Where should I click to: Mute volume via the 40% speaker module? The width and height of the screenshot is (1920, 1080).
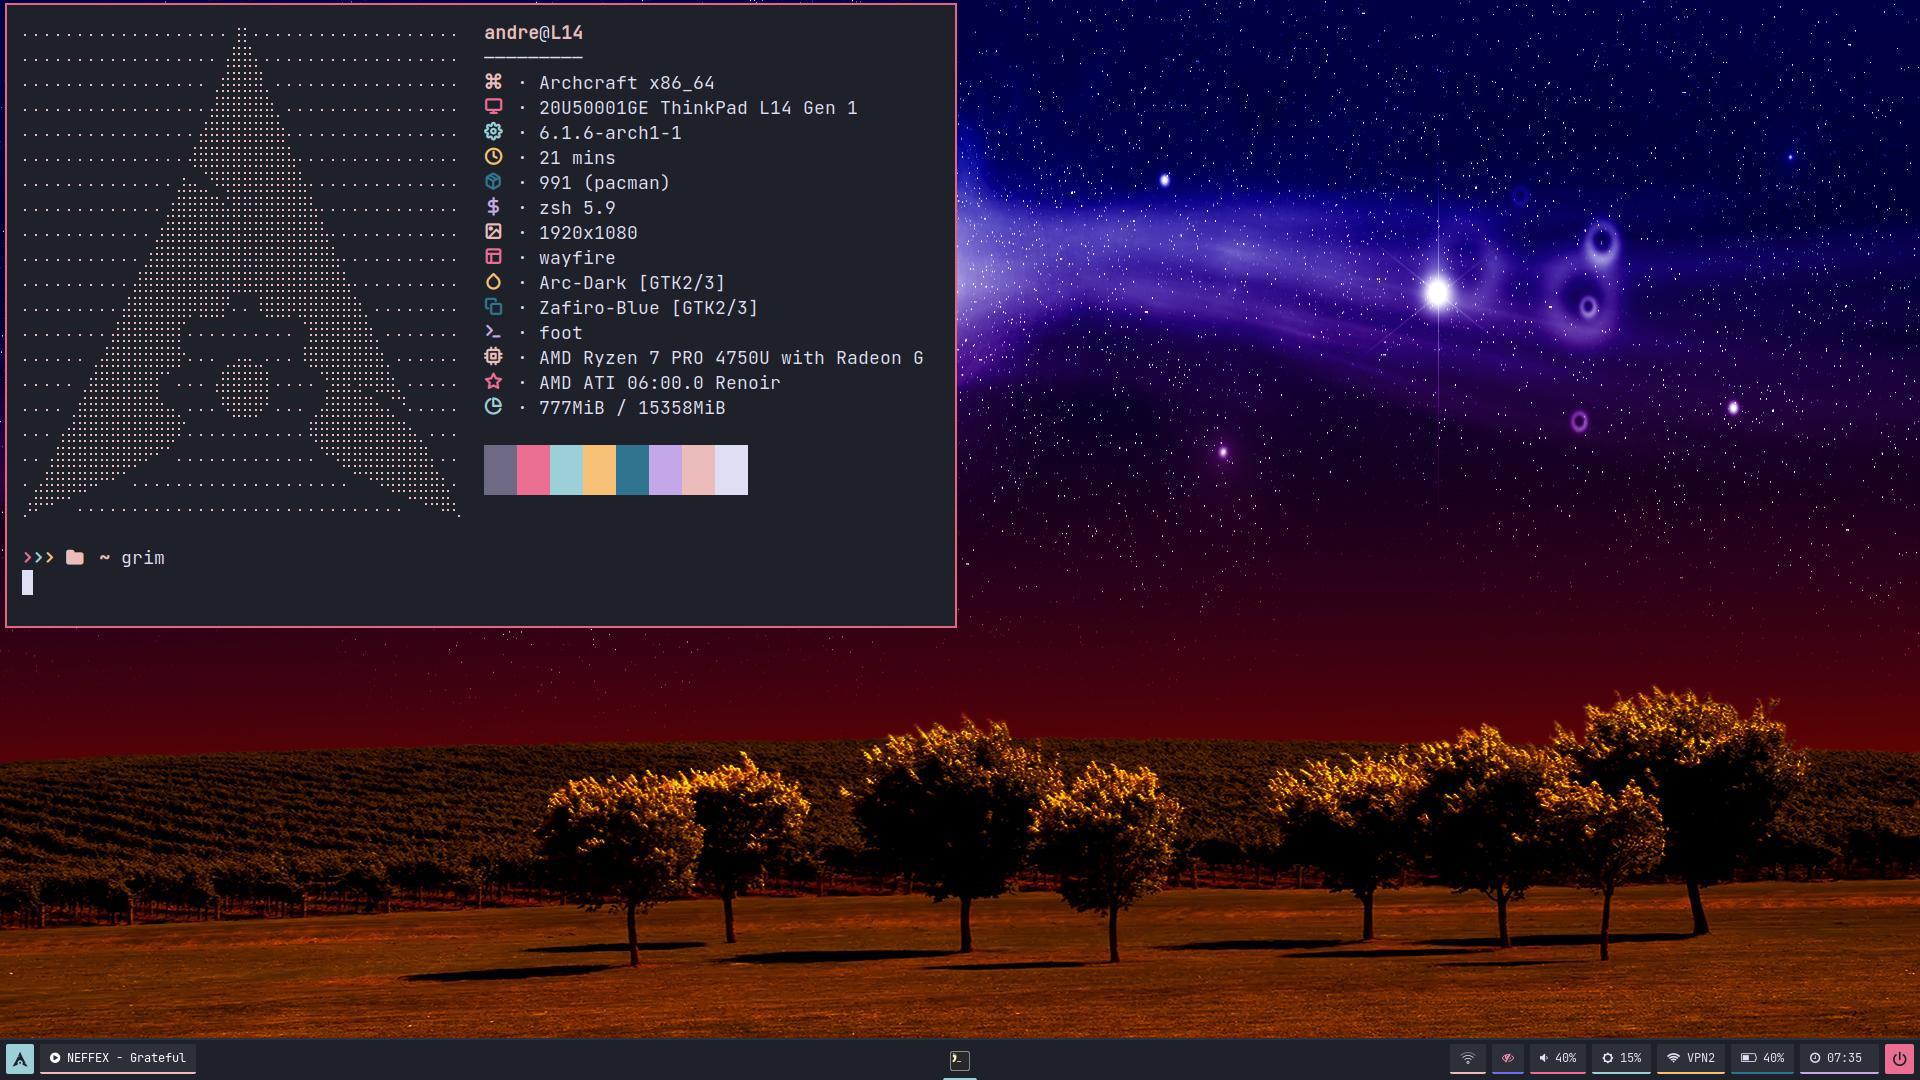pos(1557,1058)
